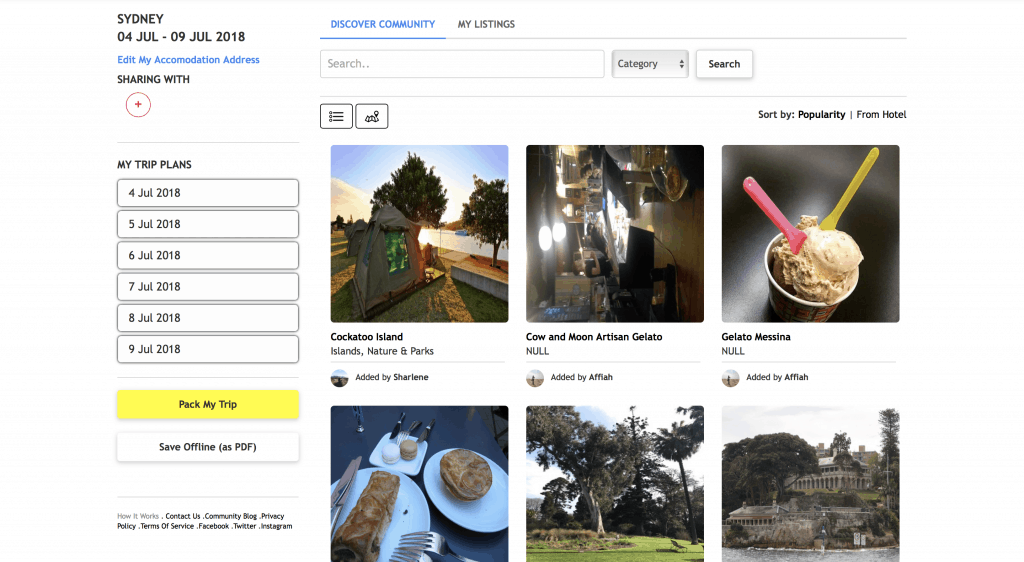Open the 8 Jul 2018 trip plan
Image resolution: width=1024 pixels, height=562 pixels.
click(x=208, y=318)
